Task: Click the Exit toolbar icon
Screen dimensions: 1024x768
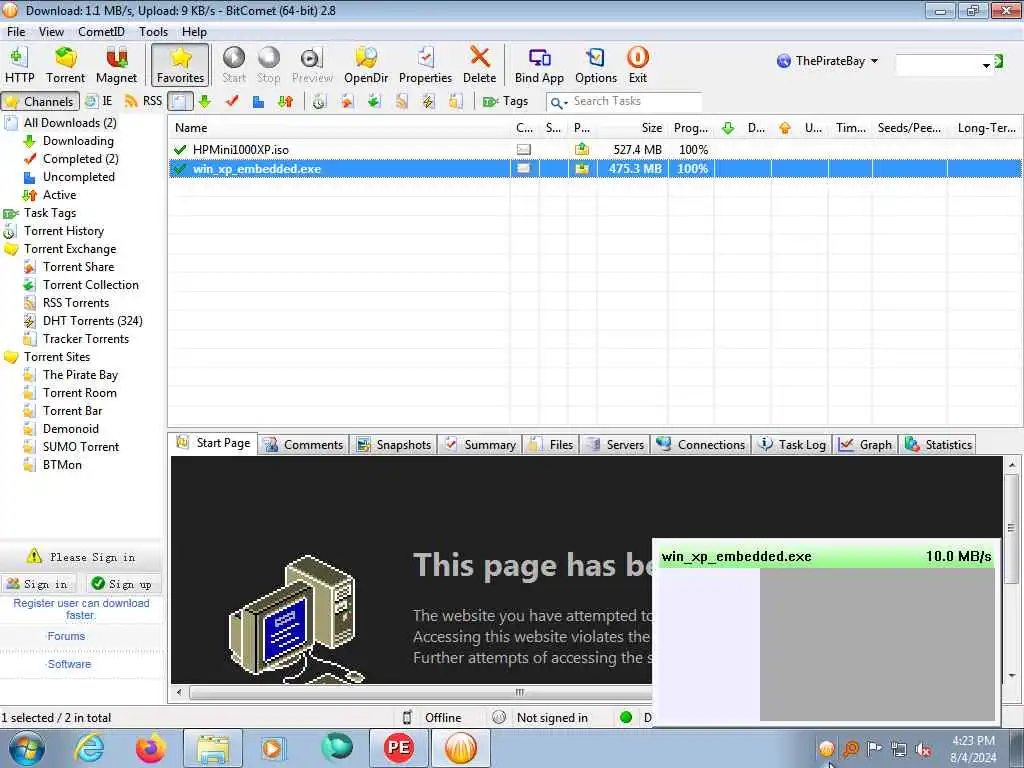Action: pos(637,65)
